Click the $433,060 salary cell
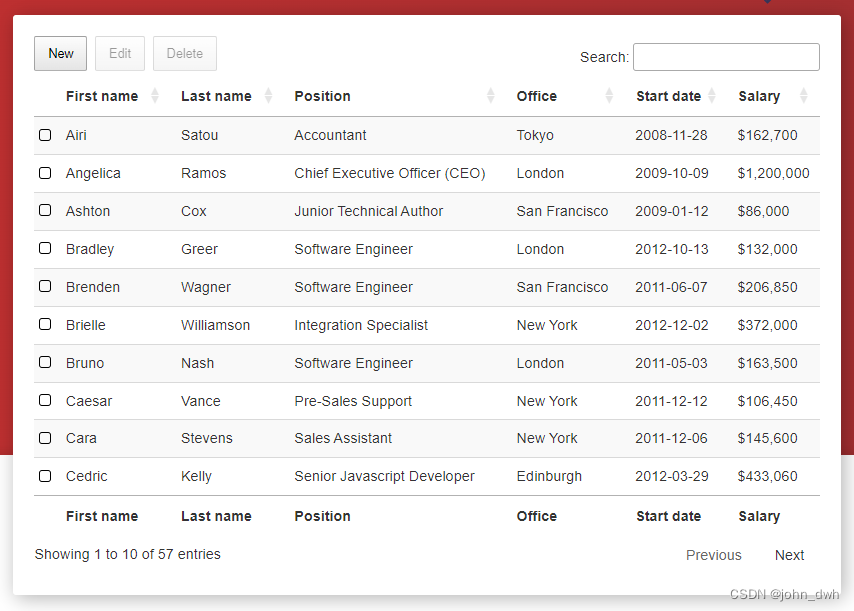 [x=768, y=476]
